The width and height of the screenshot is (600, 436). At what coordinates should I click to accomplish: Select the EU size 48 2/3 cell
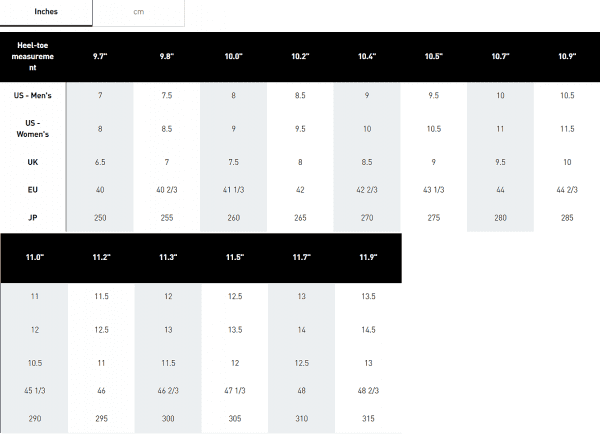[x=367, y=390]
